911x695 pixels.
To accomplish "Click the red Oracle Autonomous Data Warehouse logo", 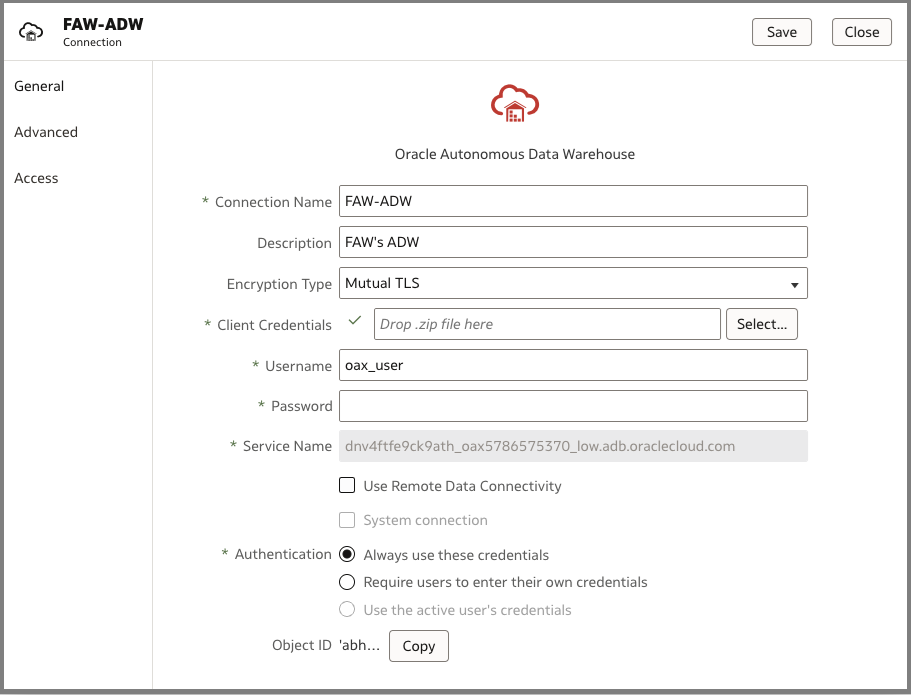I will click(515, 103).
